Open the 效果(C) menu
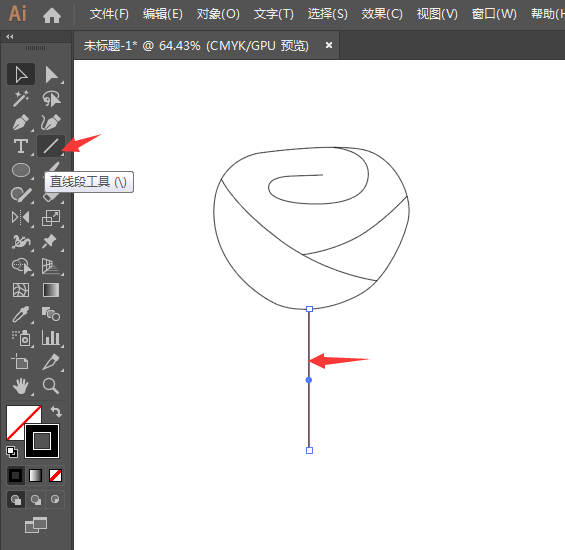This screenshot has width=565, height=550. tap(382, 14)
